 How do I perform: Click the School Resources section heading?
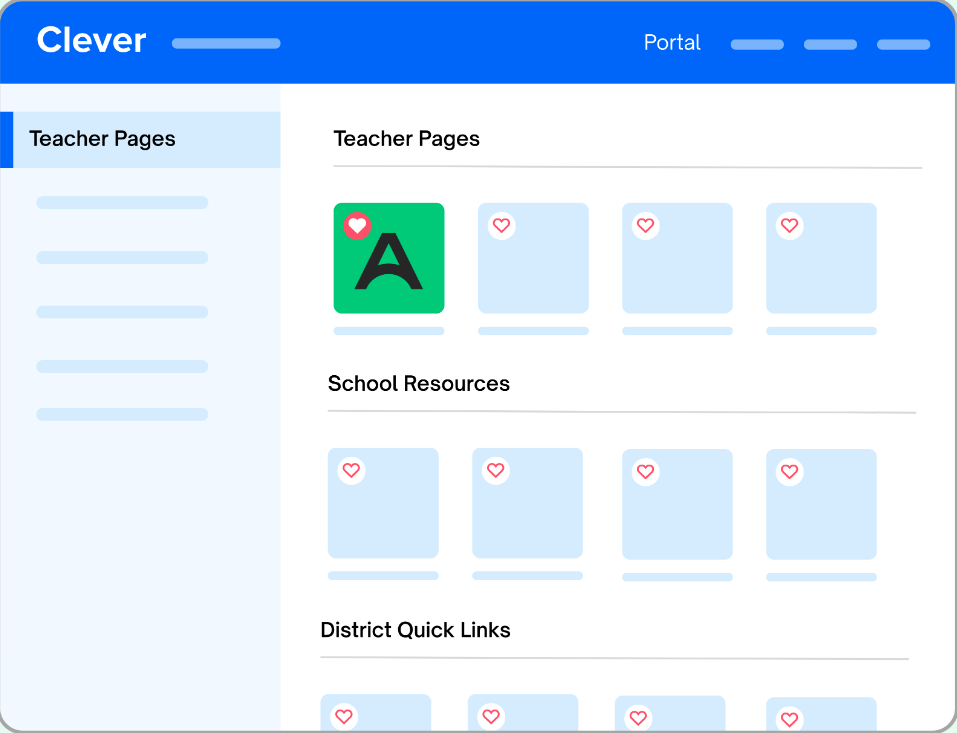click(x=418, y=384)
